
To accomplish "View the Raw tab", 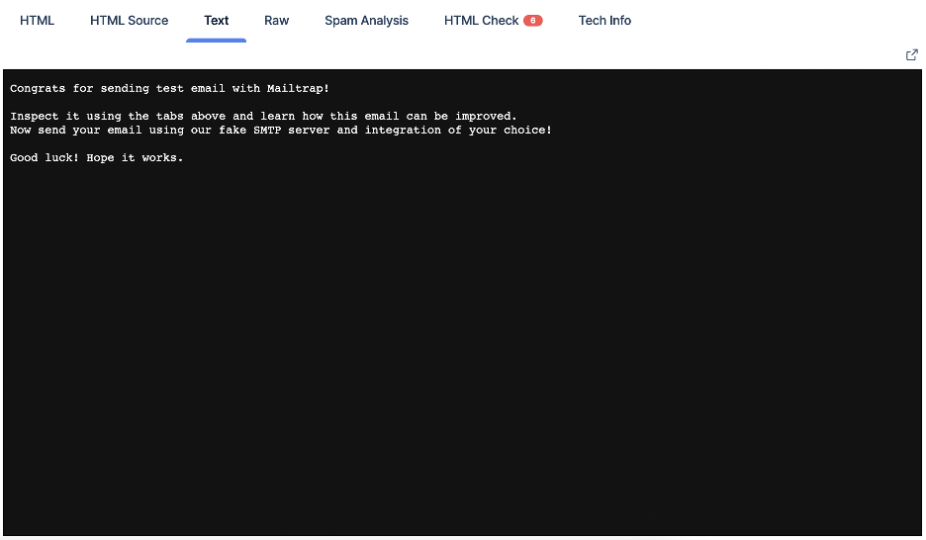I will (276, 21).
